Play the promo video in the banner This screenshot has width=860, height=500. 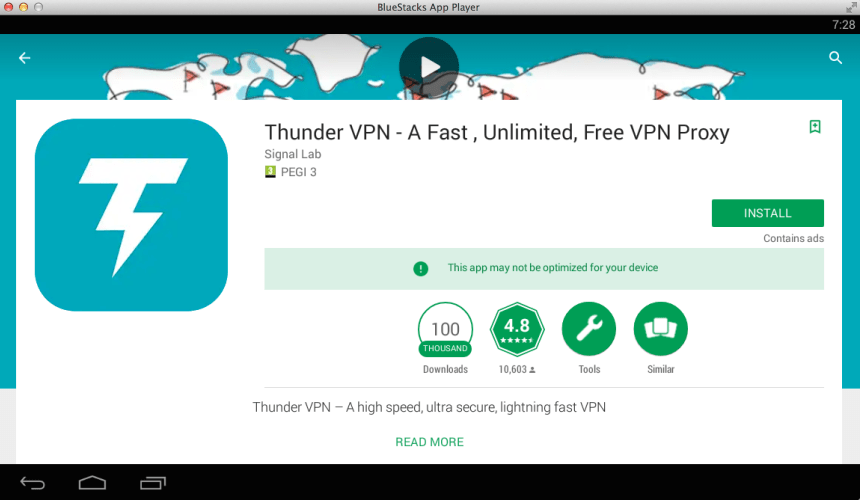pyautogui.click(x=429, y=67)
